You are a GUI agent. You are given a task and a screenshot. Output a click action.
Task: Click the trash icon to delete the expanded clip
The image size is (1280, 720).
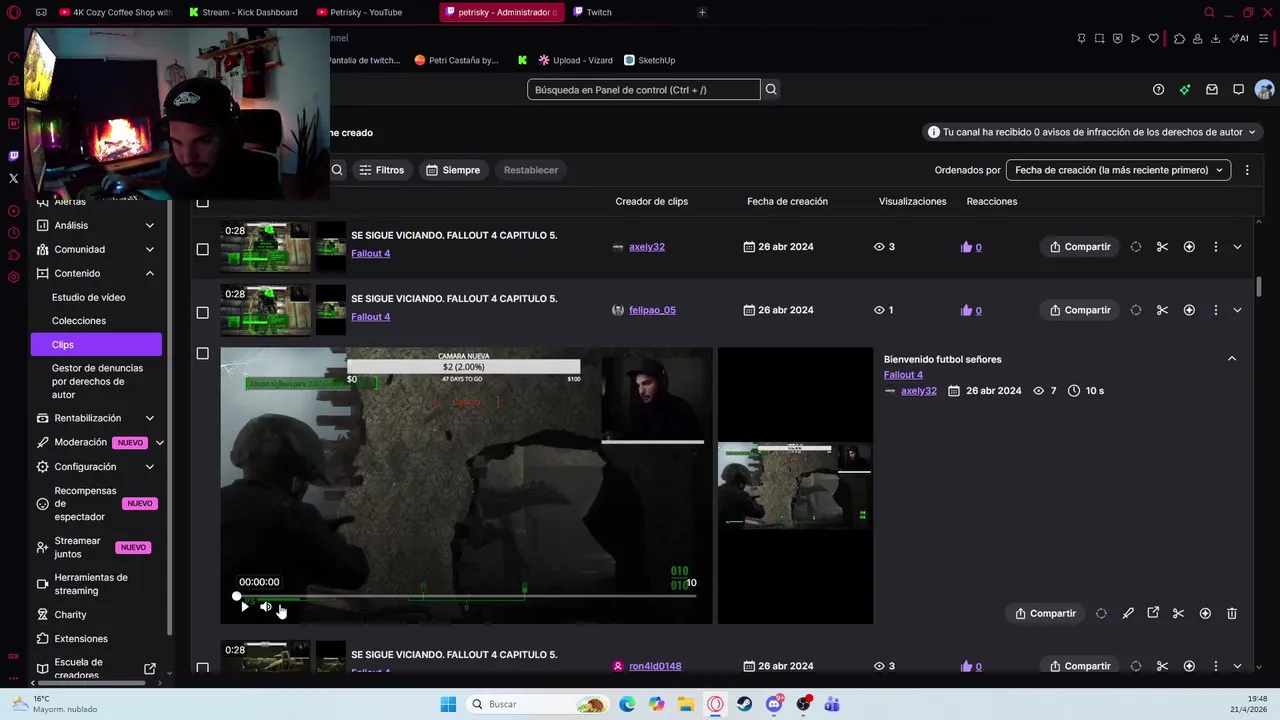click(1232, 613)
